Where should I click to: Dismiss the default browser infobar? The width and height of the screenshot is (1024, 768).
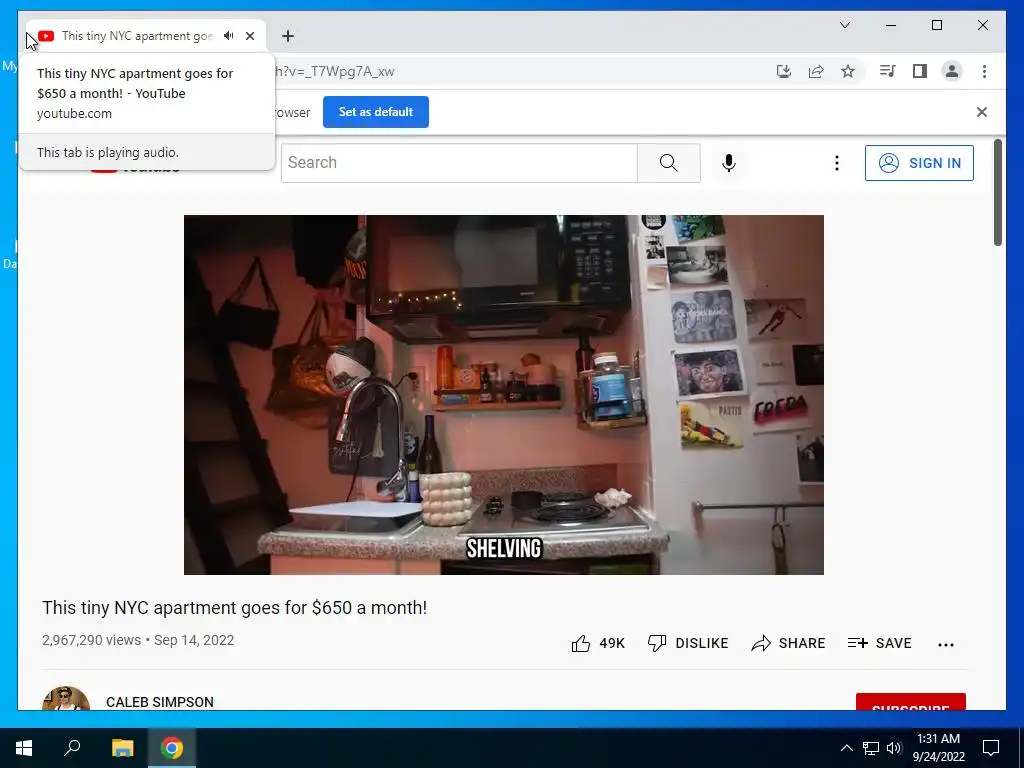coord(982,112)
